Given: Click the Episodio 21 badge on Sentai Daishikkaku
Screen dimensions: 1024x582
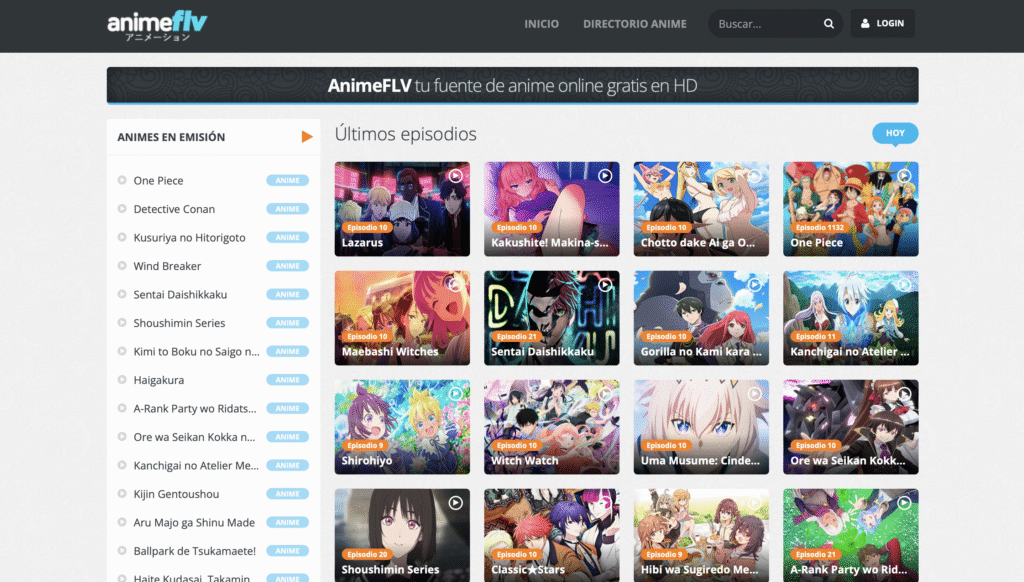Looking at the screenshot, I should [517, 336].
